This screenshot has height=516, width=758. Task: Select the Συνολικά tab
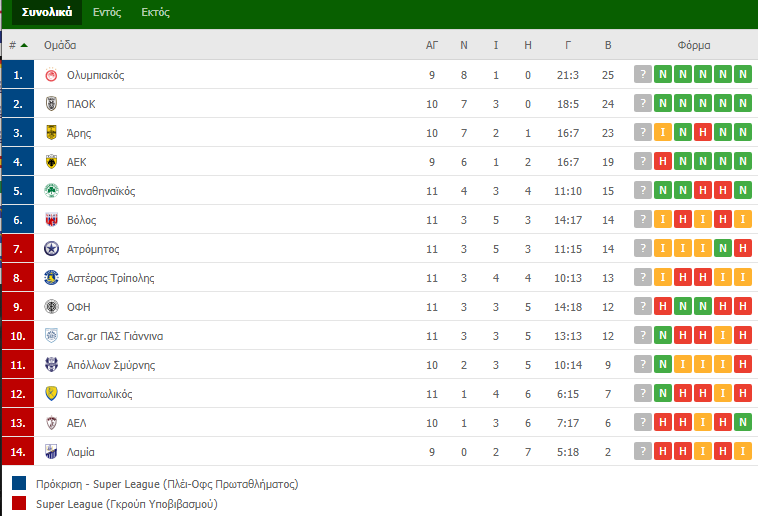[47, 12]
